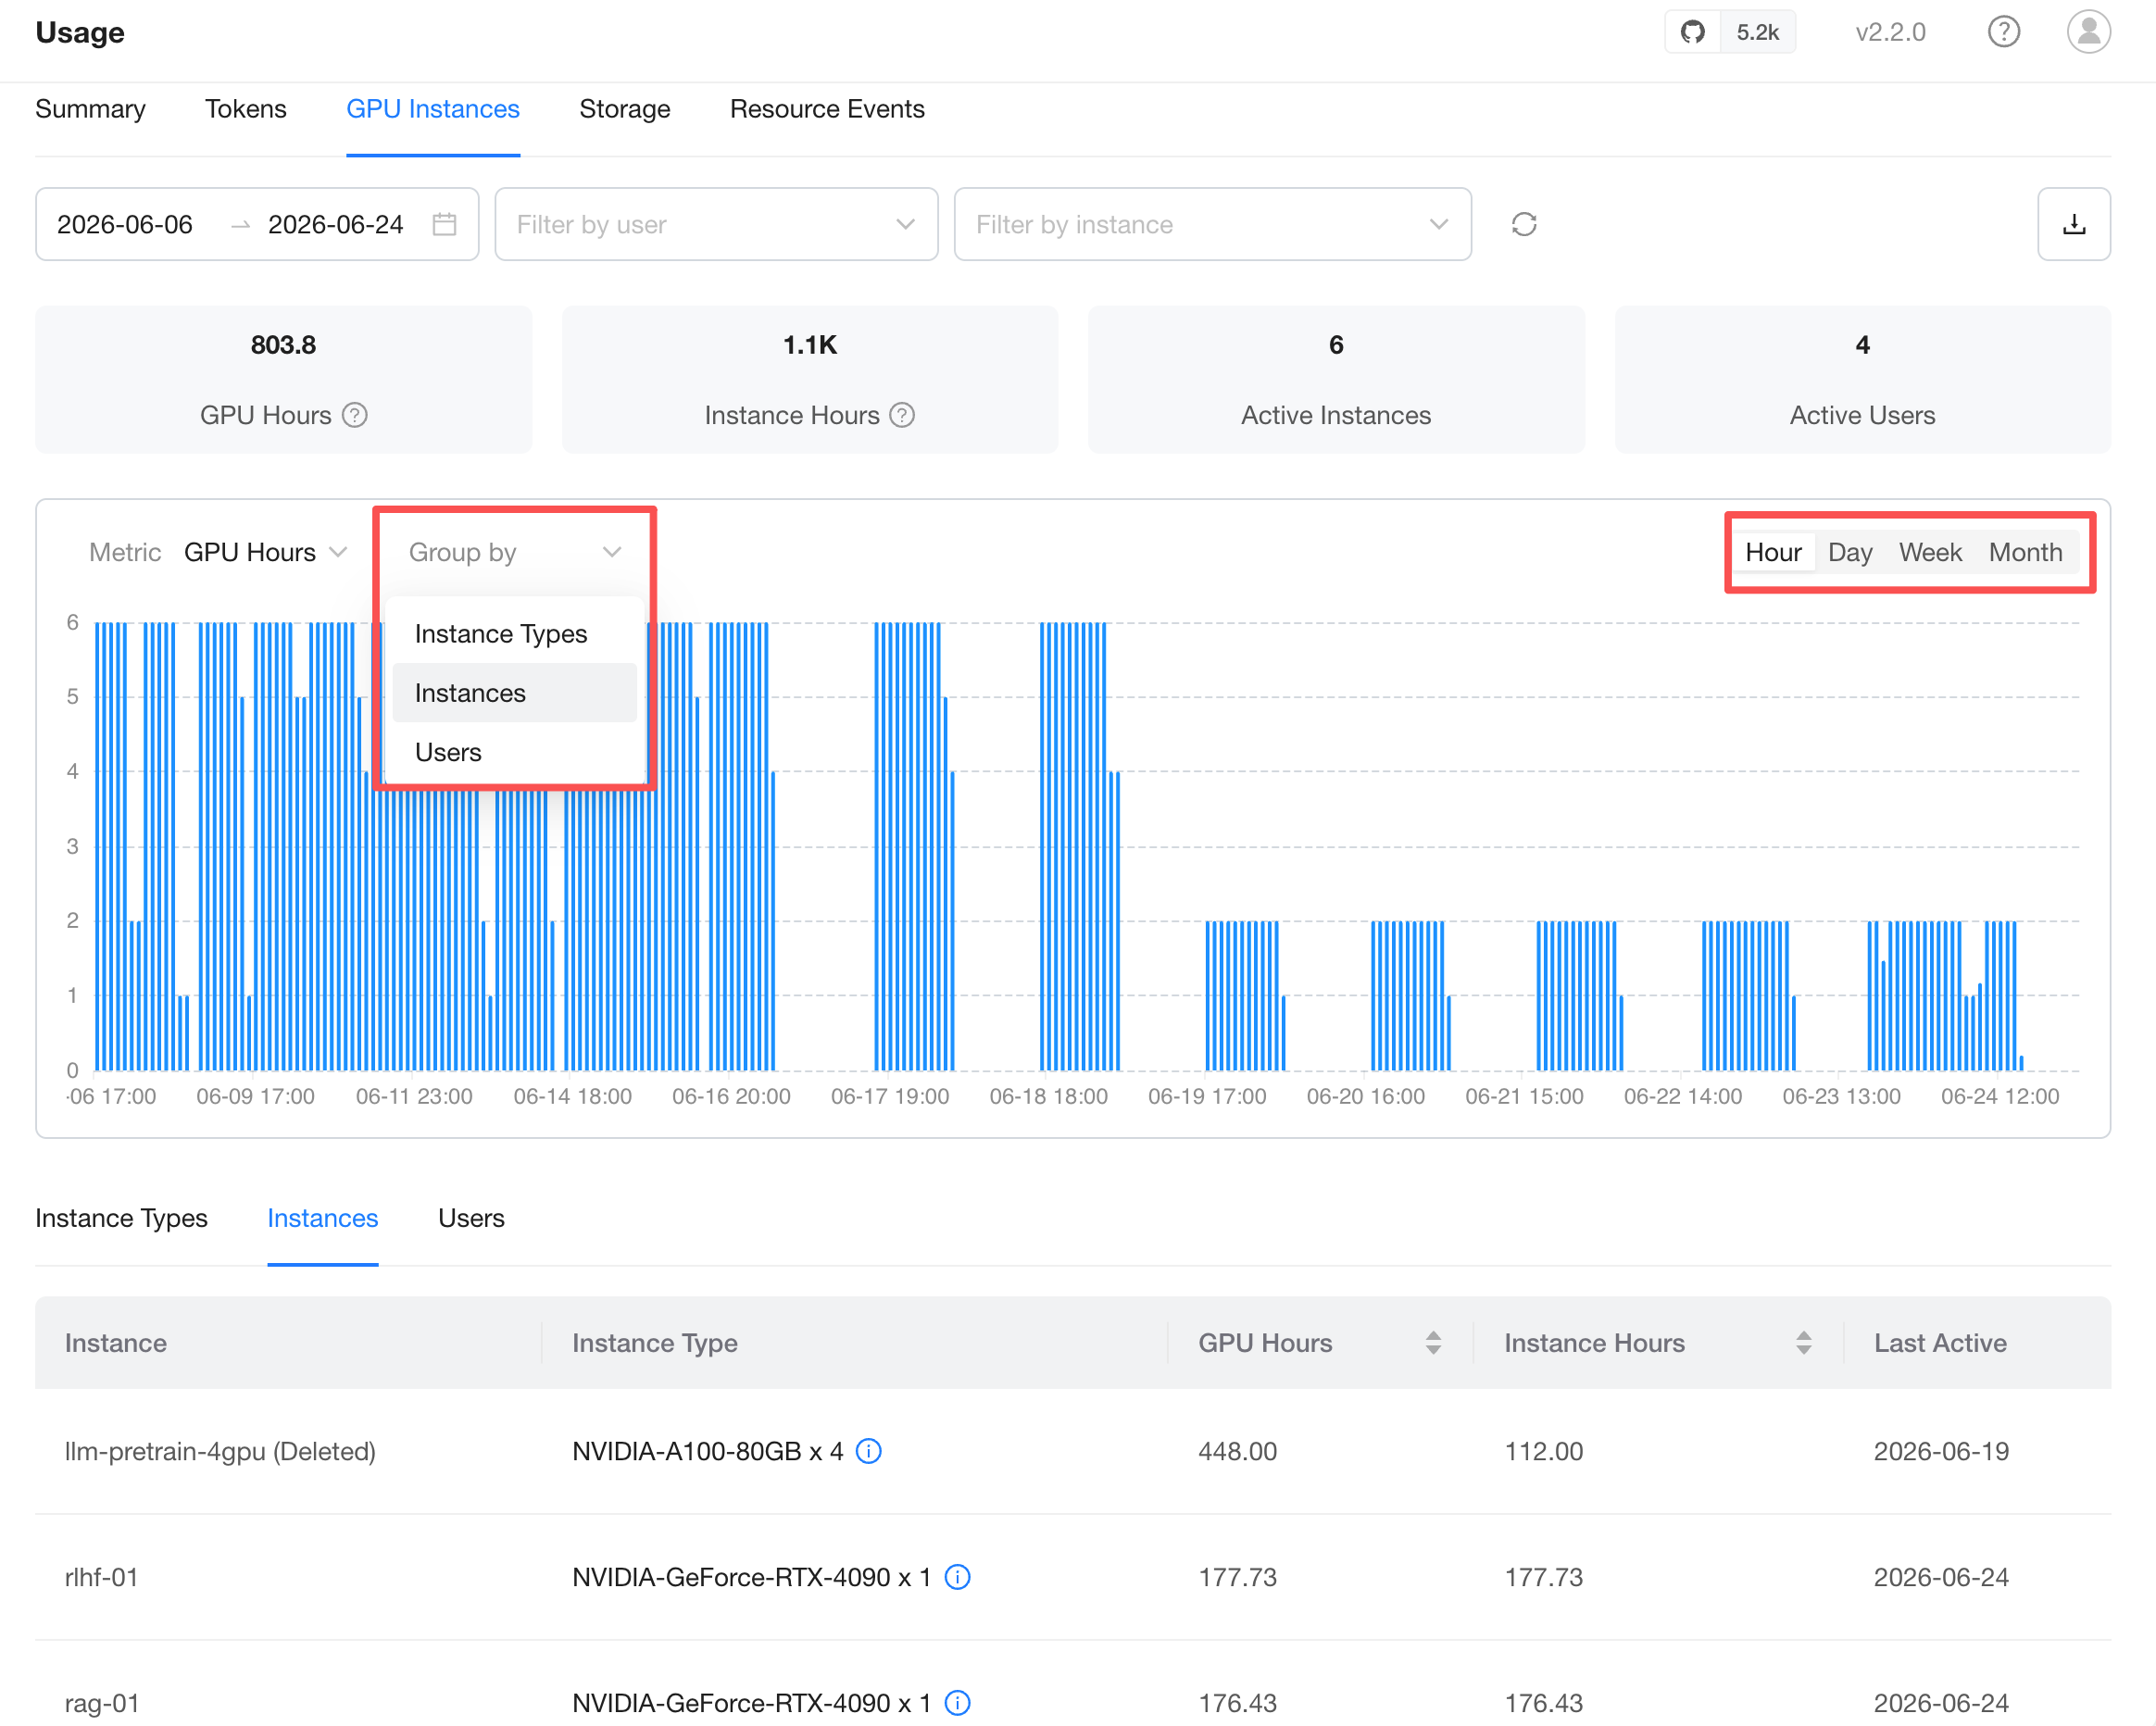Sort table by GPU Hours column
Image resolution: width=2156 pixels, height=1726 pixels.
[x=1432, y=1343]
